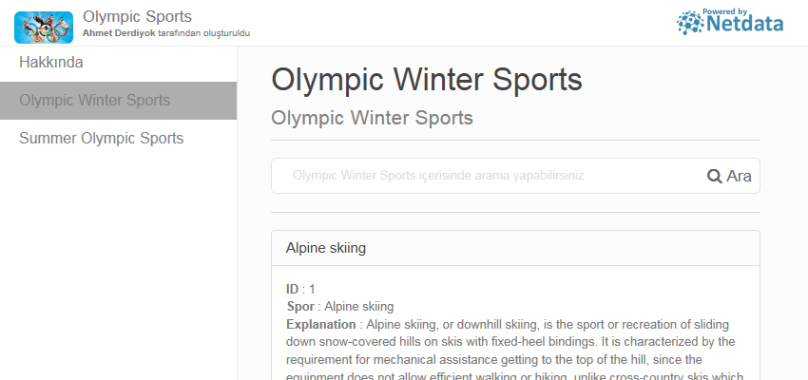Open the Powered by Netdata logo
This screenshot has height=380, width=808.
tap(730, 22)
